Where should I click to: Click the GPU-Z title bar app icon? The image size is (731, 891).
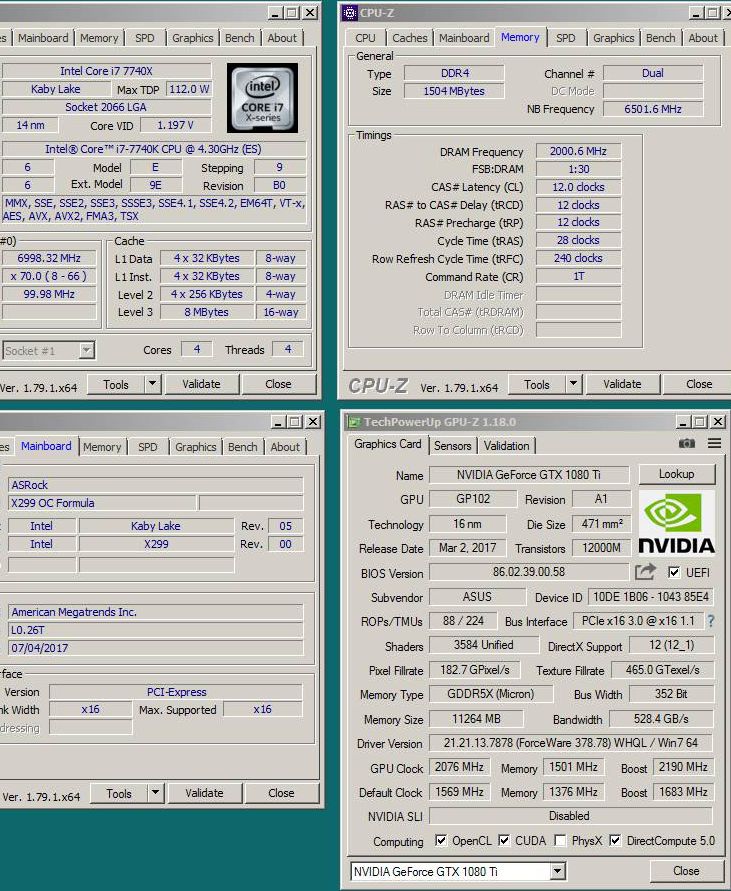(x=352, y=422)
